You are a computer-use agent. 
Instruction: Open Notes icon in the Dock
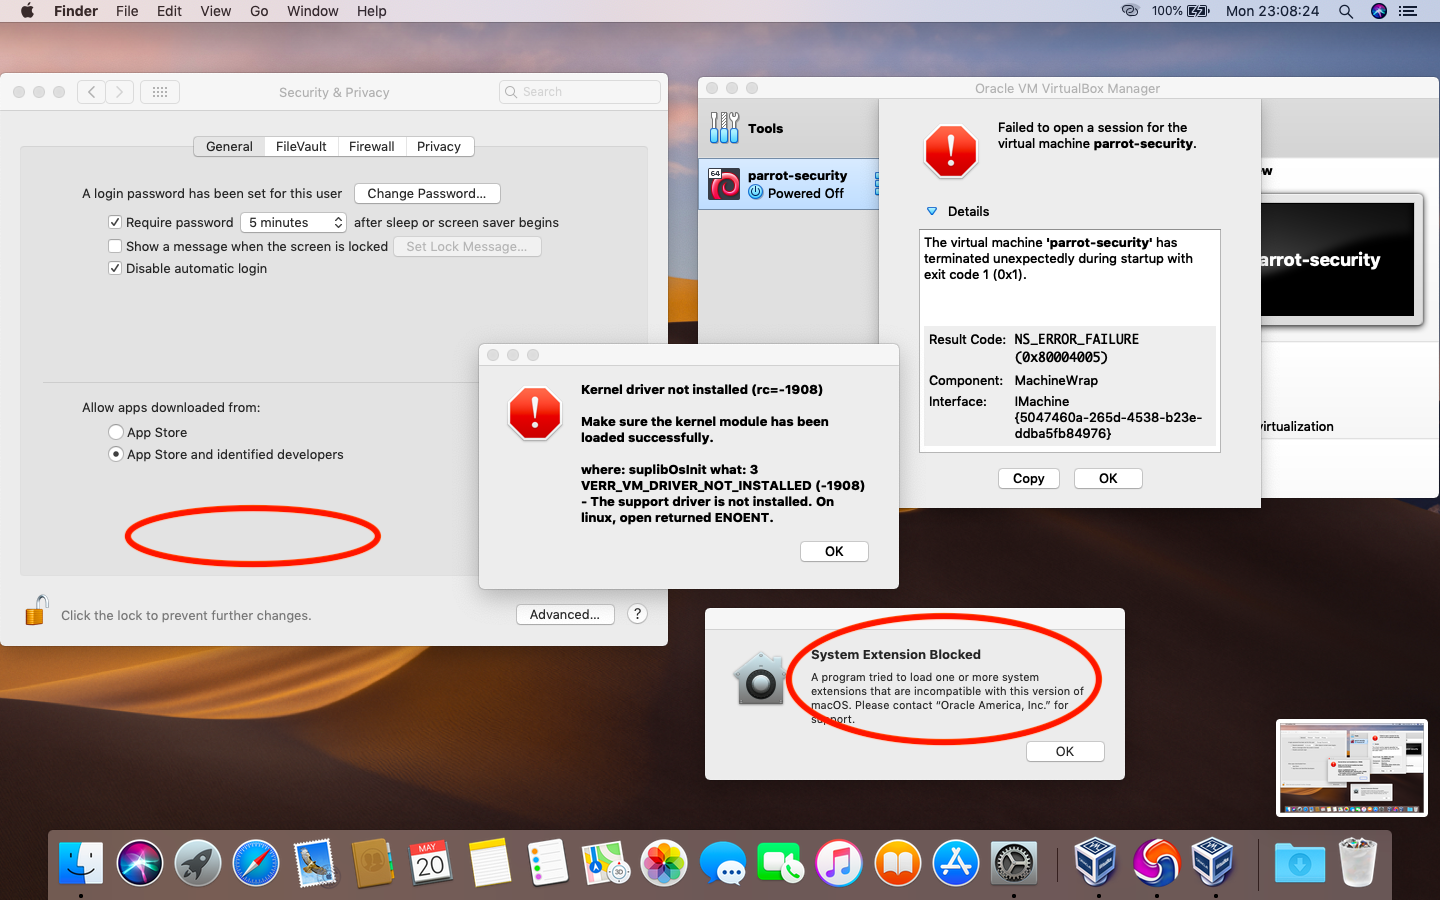(489, 862)
